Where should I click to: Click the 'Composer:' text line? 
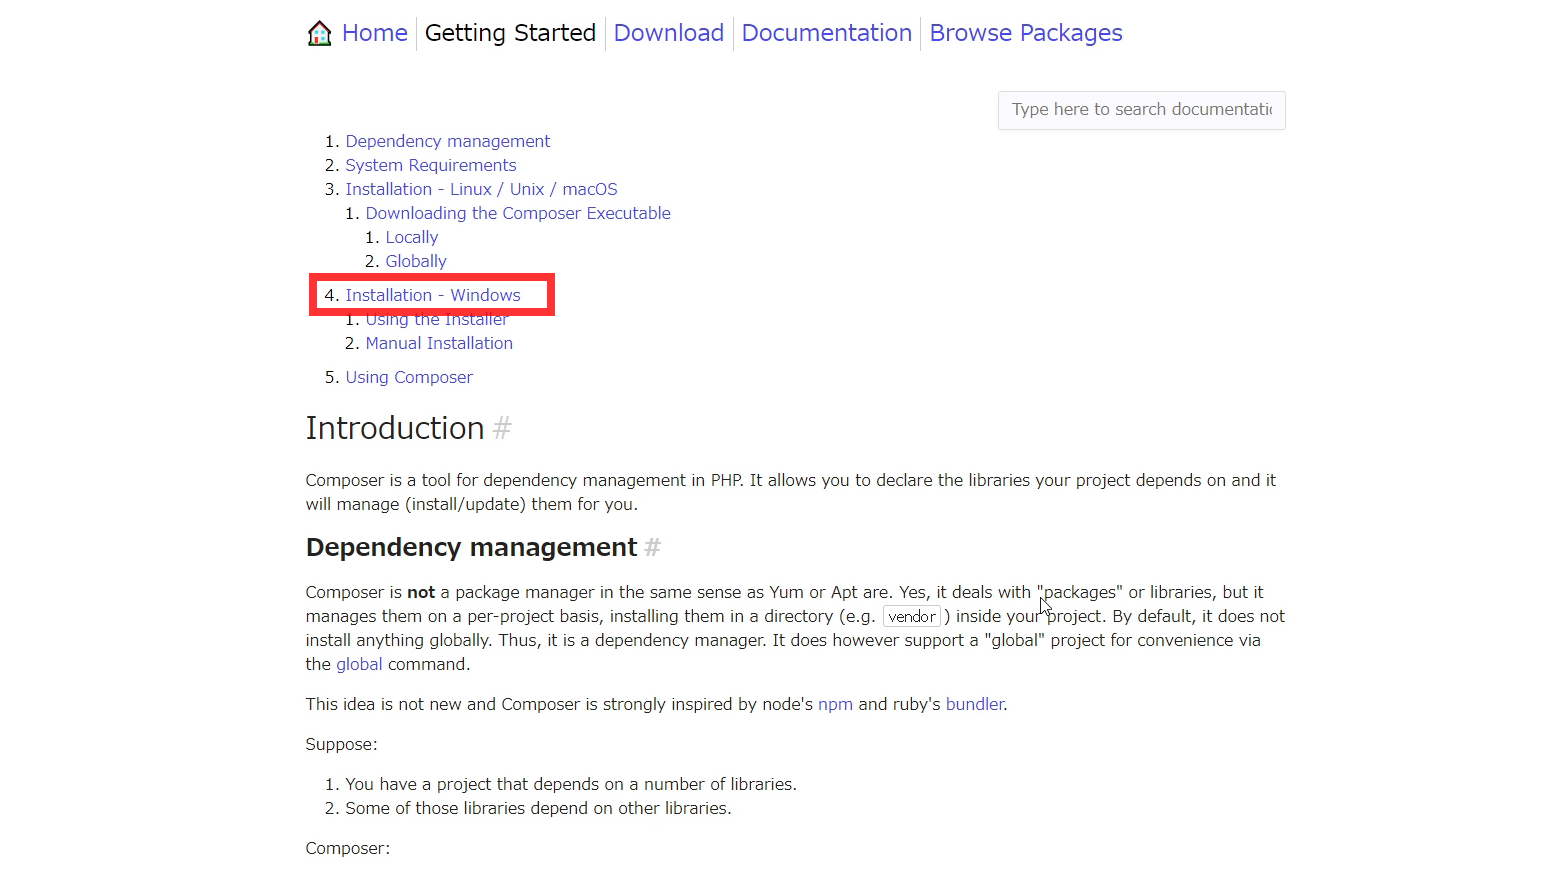(348, 848)
